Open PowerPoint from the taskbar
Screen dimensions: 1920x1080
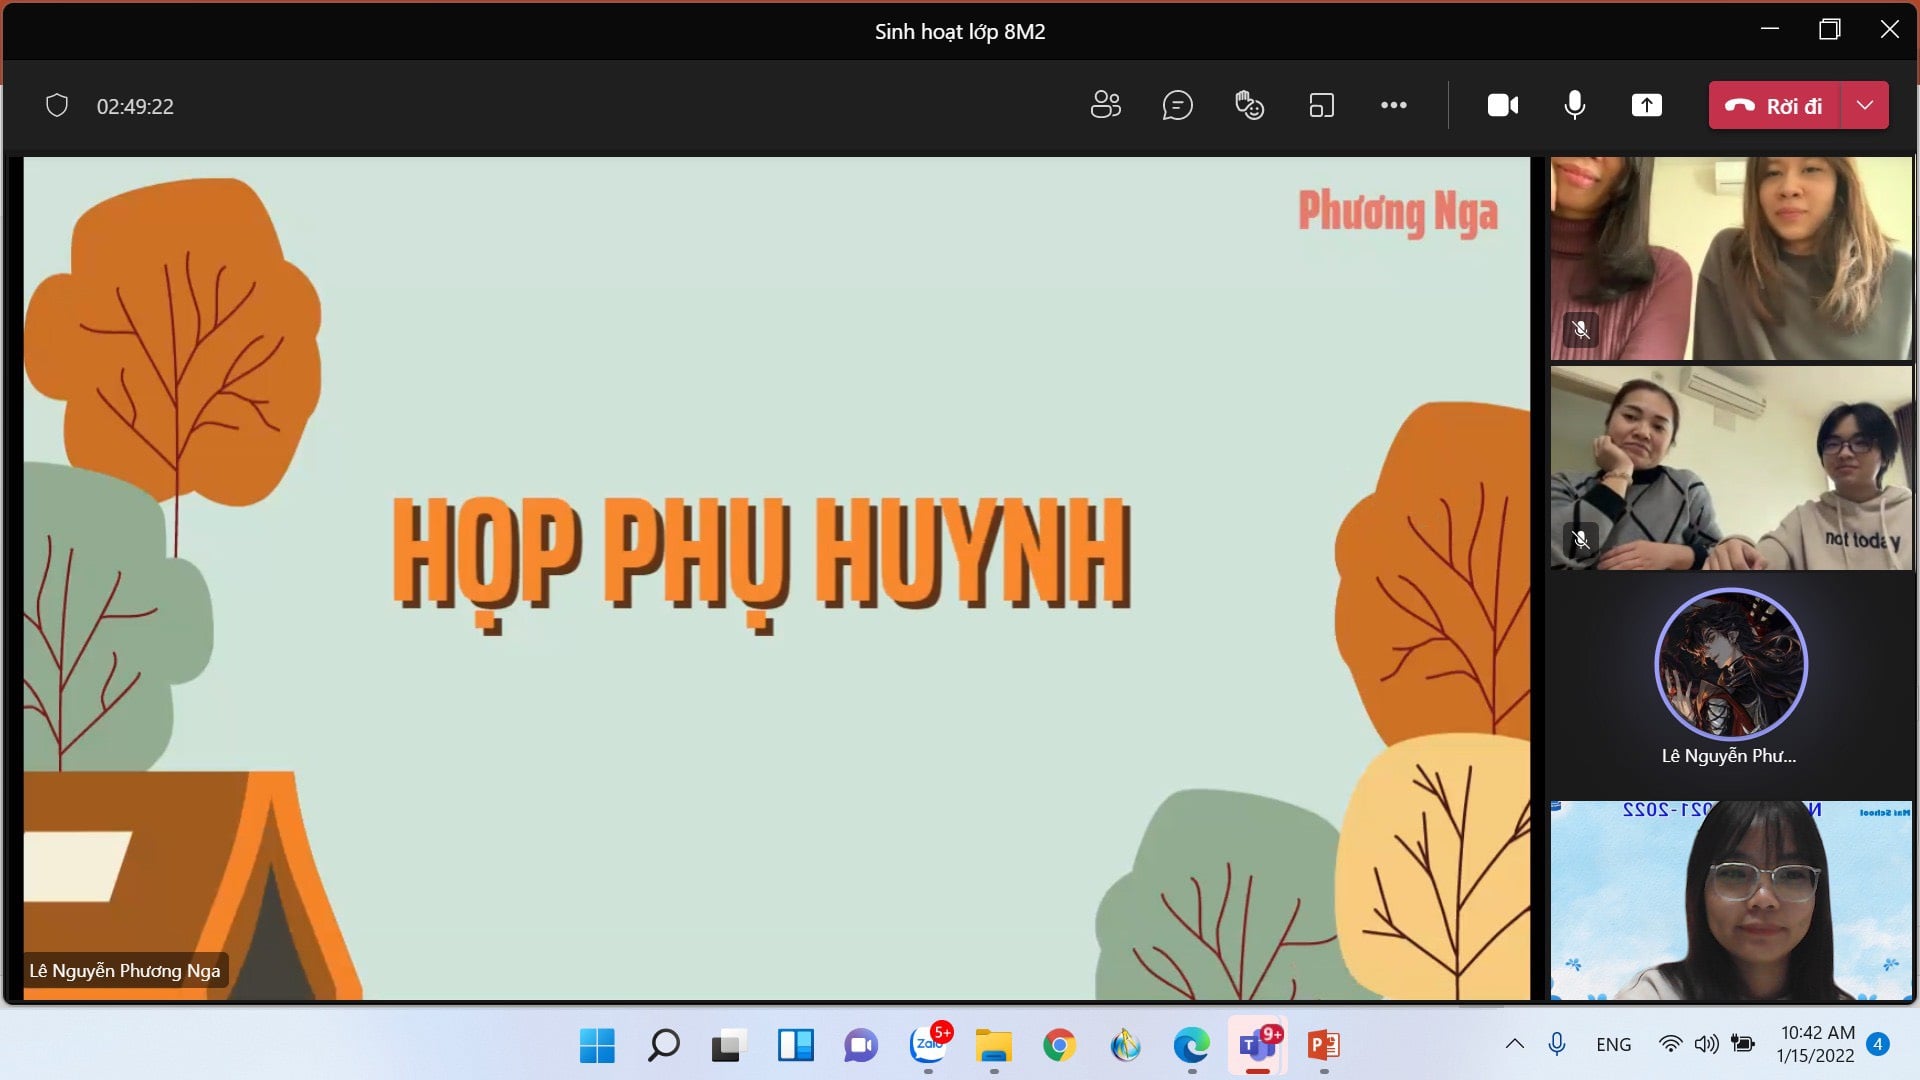pyautogui.click(x=1323, y=1046)
